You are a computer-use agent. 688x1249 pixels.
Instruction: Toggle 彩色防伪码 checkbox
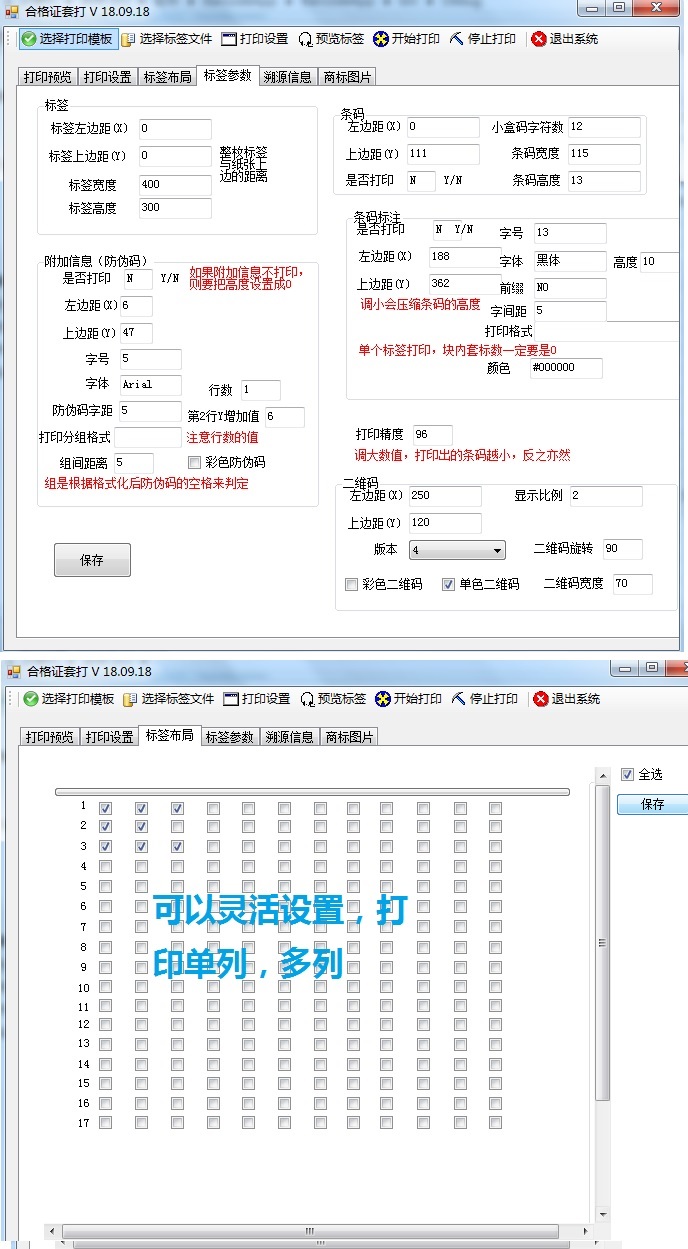click(x=195, y=463)
